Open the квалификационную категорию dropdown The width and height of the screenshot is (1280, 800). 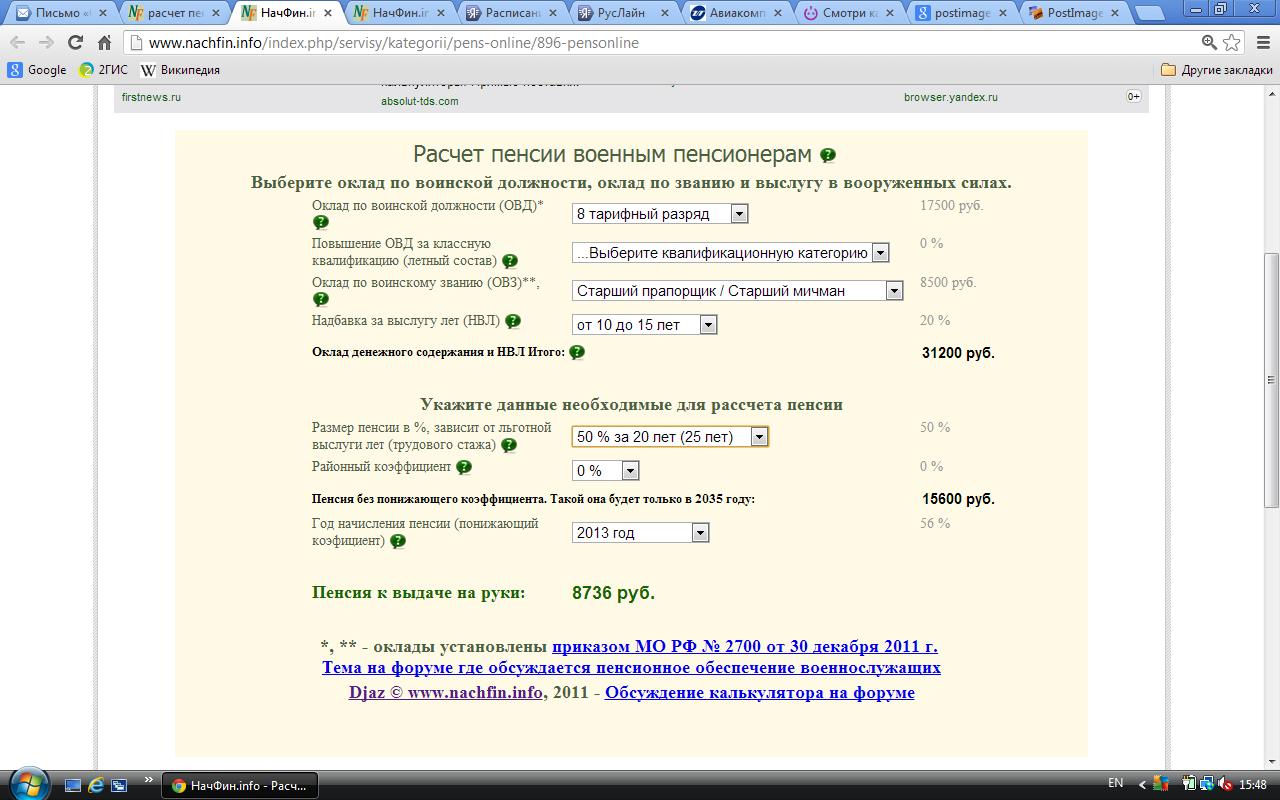click(730, 253)
